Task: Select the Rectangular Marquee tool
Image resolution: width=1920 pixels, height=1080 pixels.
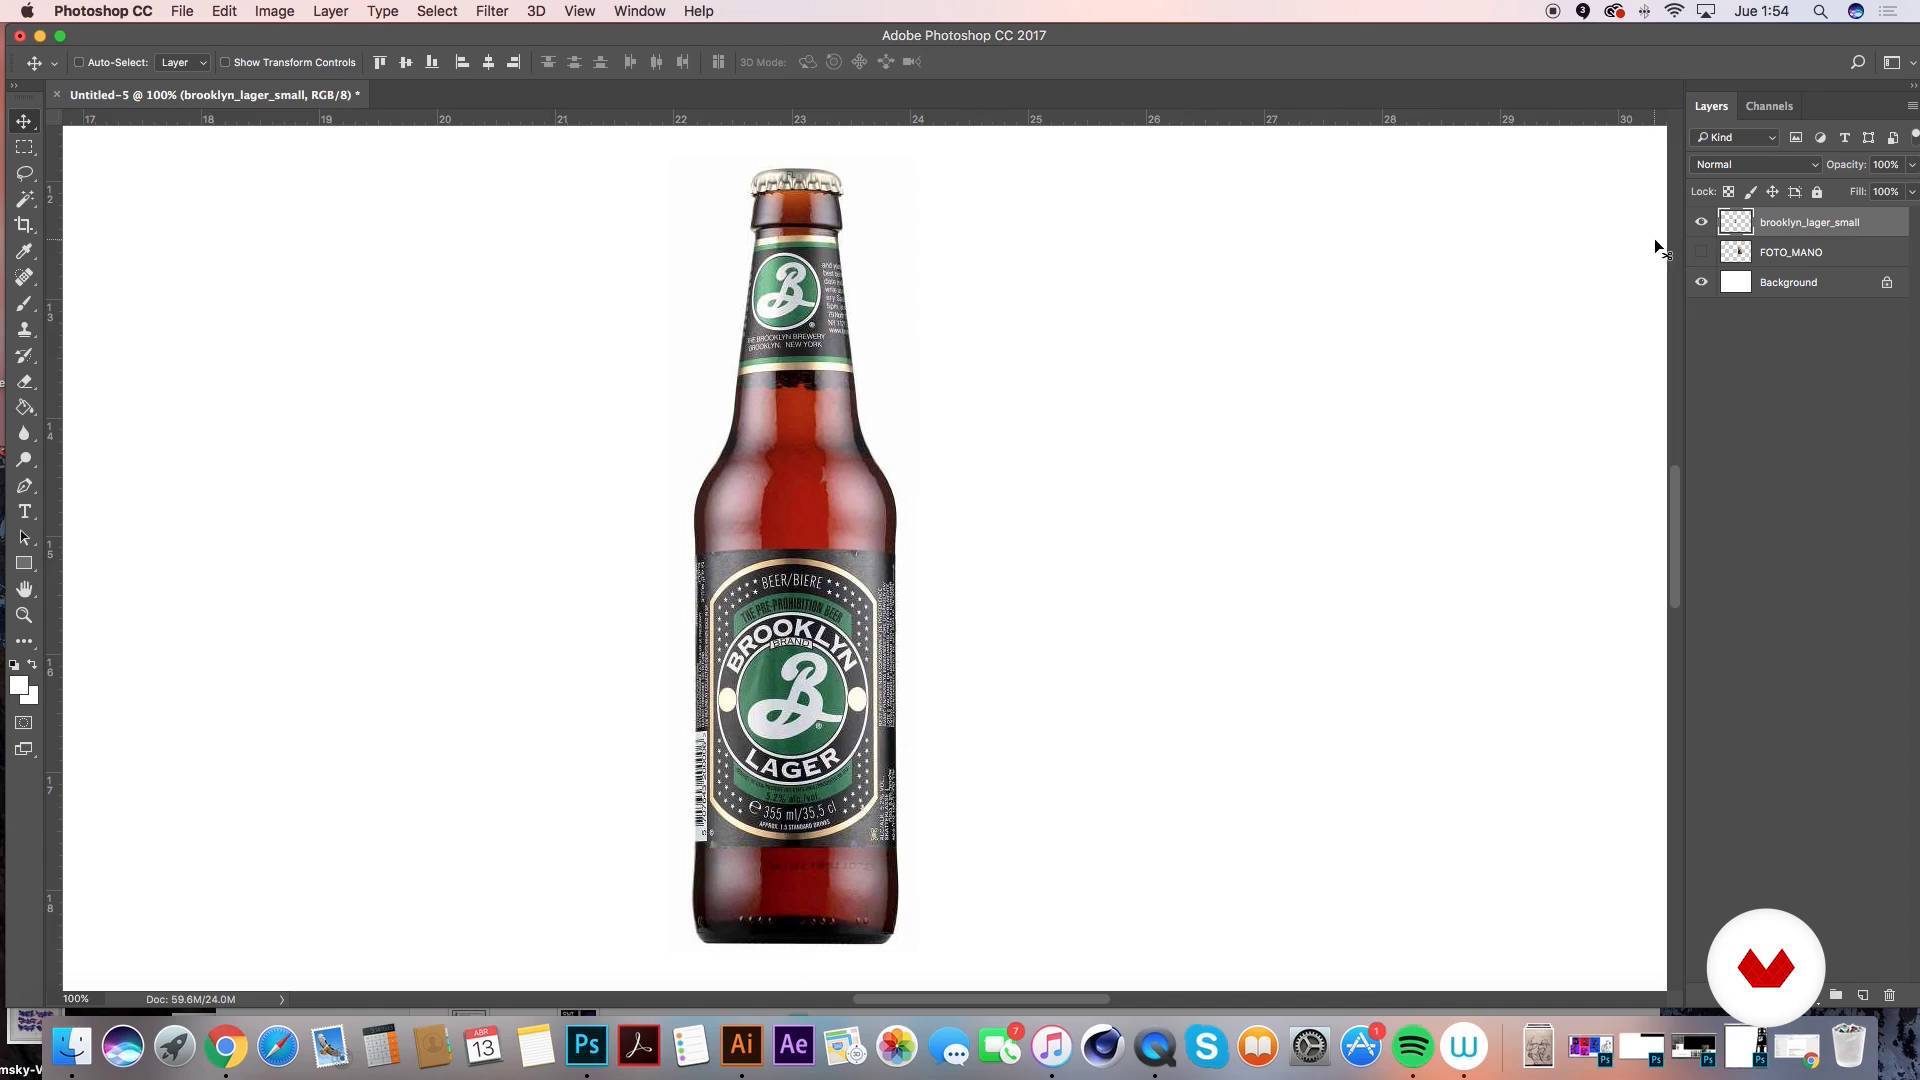Action: point(24,147)
